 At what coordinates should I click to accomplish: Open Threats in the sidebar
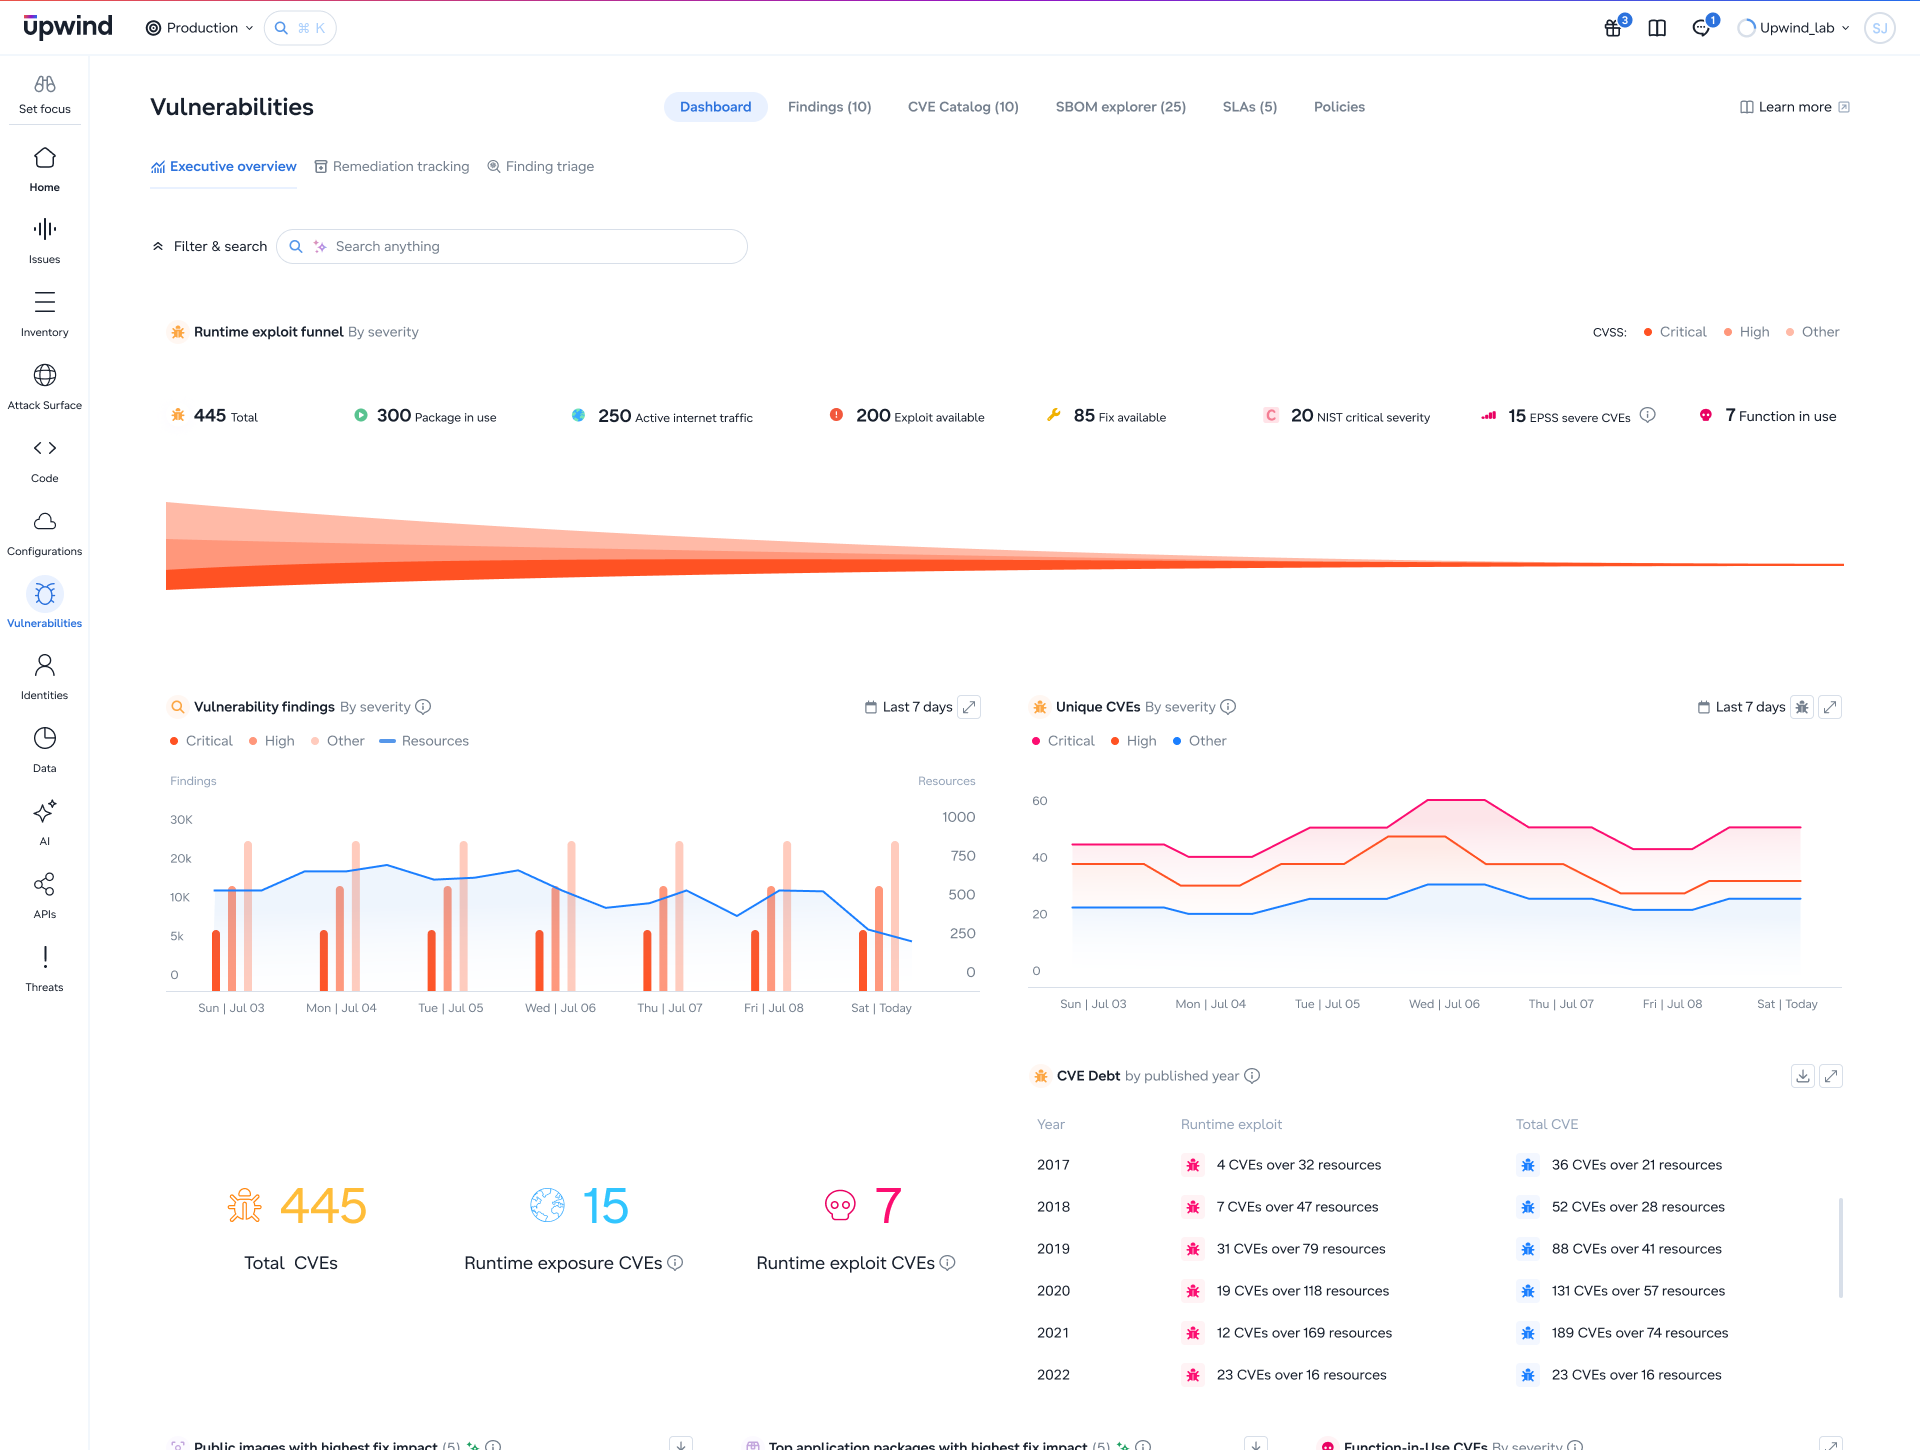(45, 969)
